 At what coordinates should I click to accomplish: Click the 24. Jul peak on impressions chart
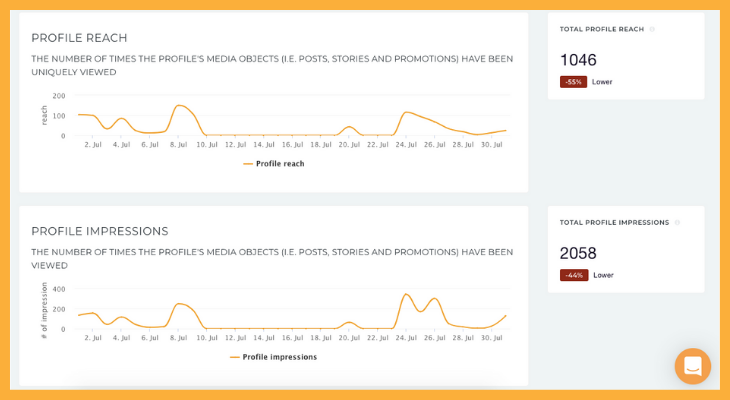[406, 294]
